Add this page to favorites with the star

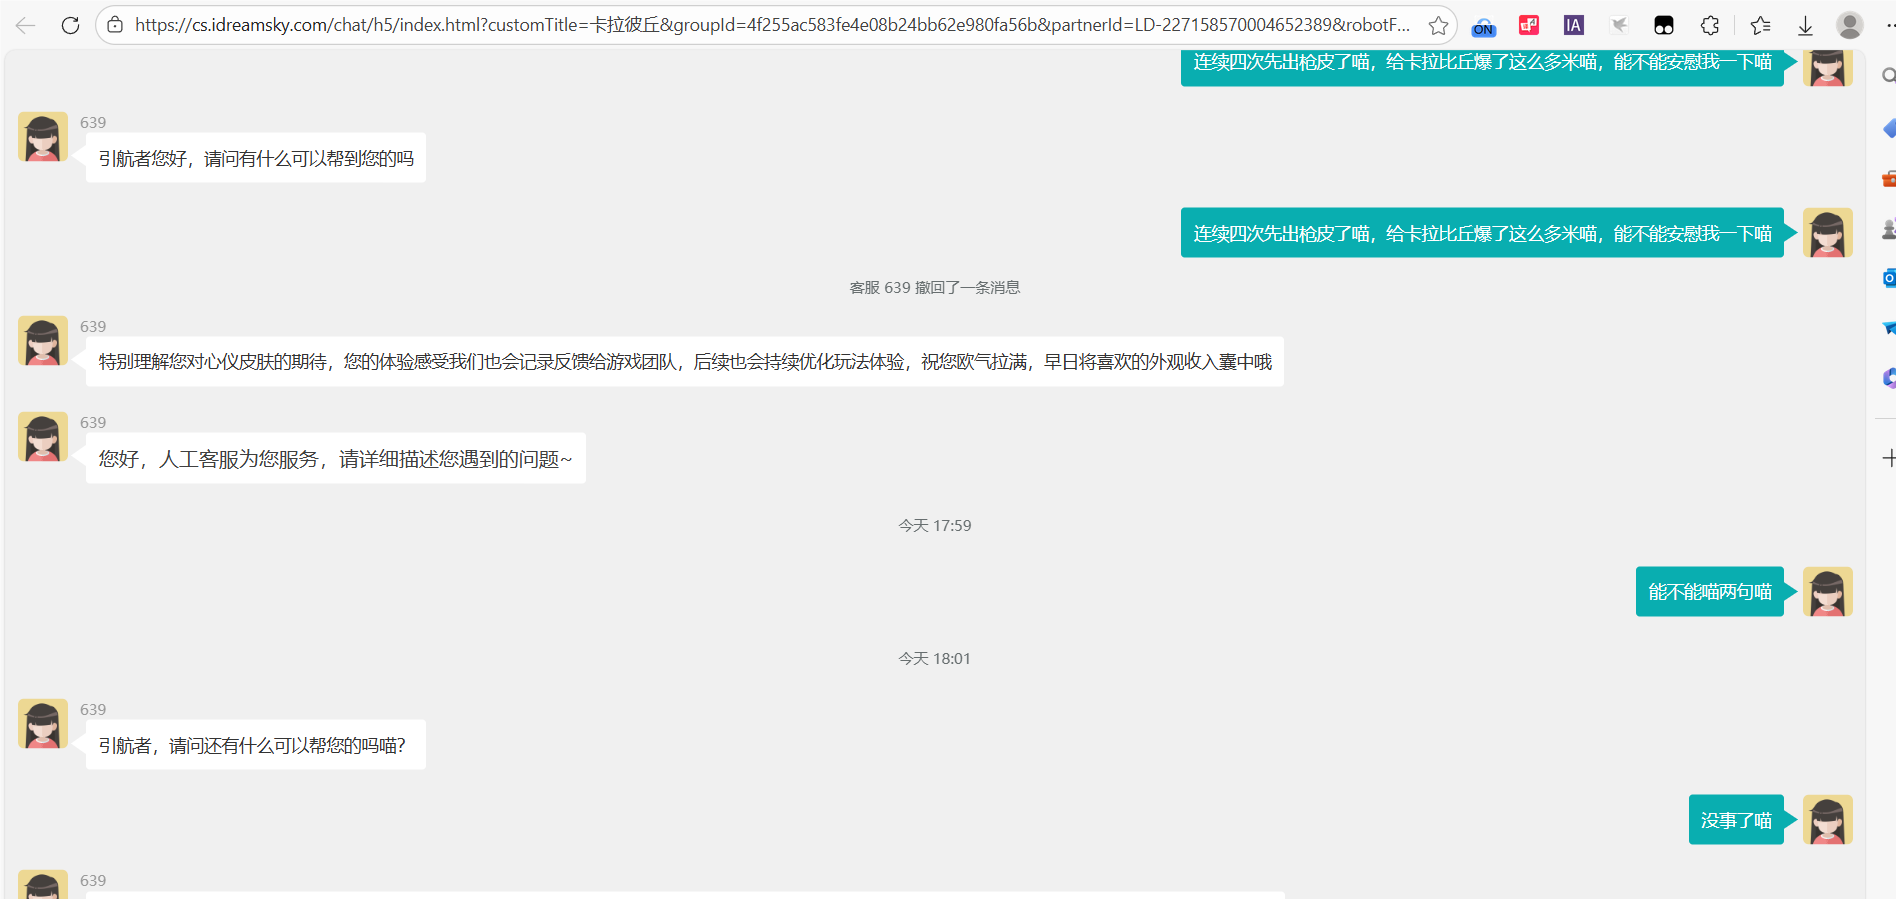coord(1438,25)
